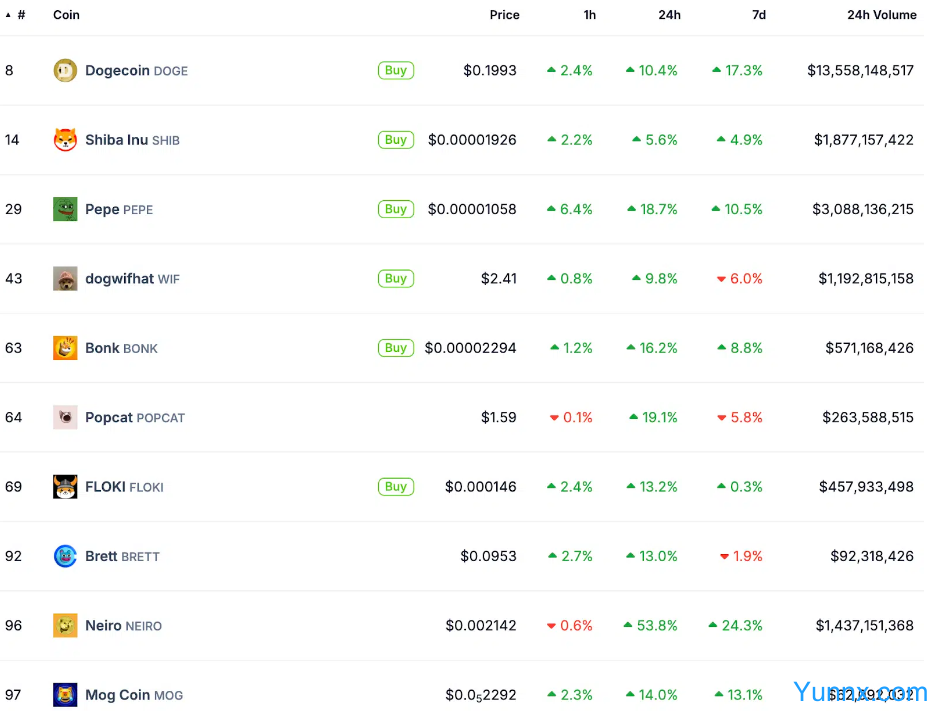Image resolution: width=937 pixels, height=711 pixels.
Task: Select Dogecoin price $0.1993
Action: click(489, 71)
